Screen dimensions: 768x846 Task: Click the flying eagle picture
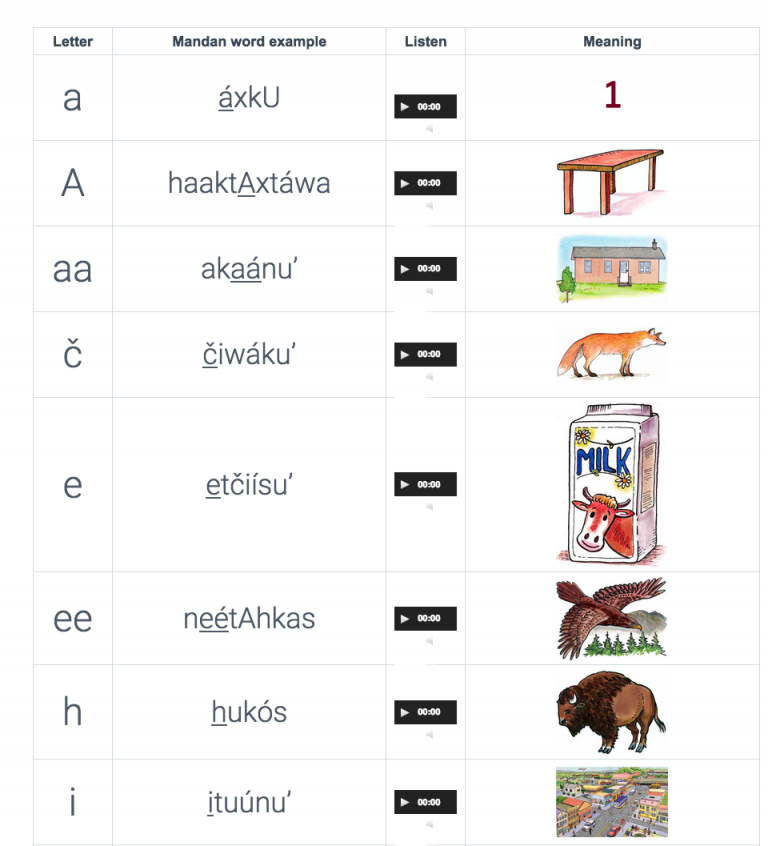[612, 618]
